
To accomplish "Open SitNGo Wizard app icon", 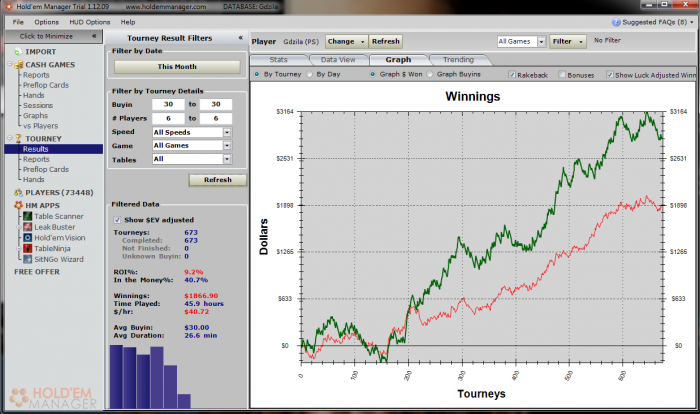I will click(x=28, y=259).
